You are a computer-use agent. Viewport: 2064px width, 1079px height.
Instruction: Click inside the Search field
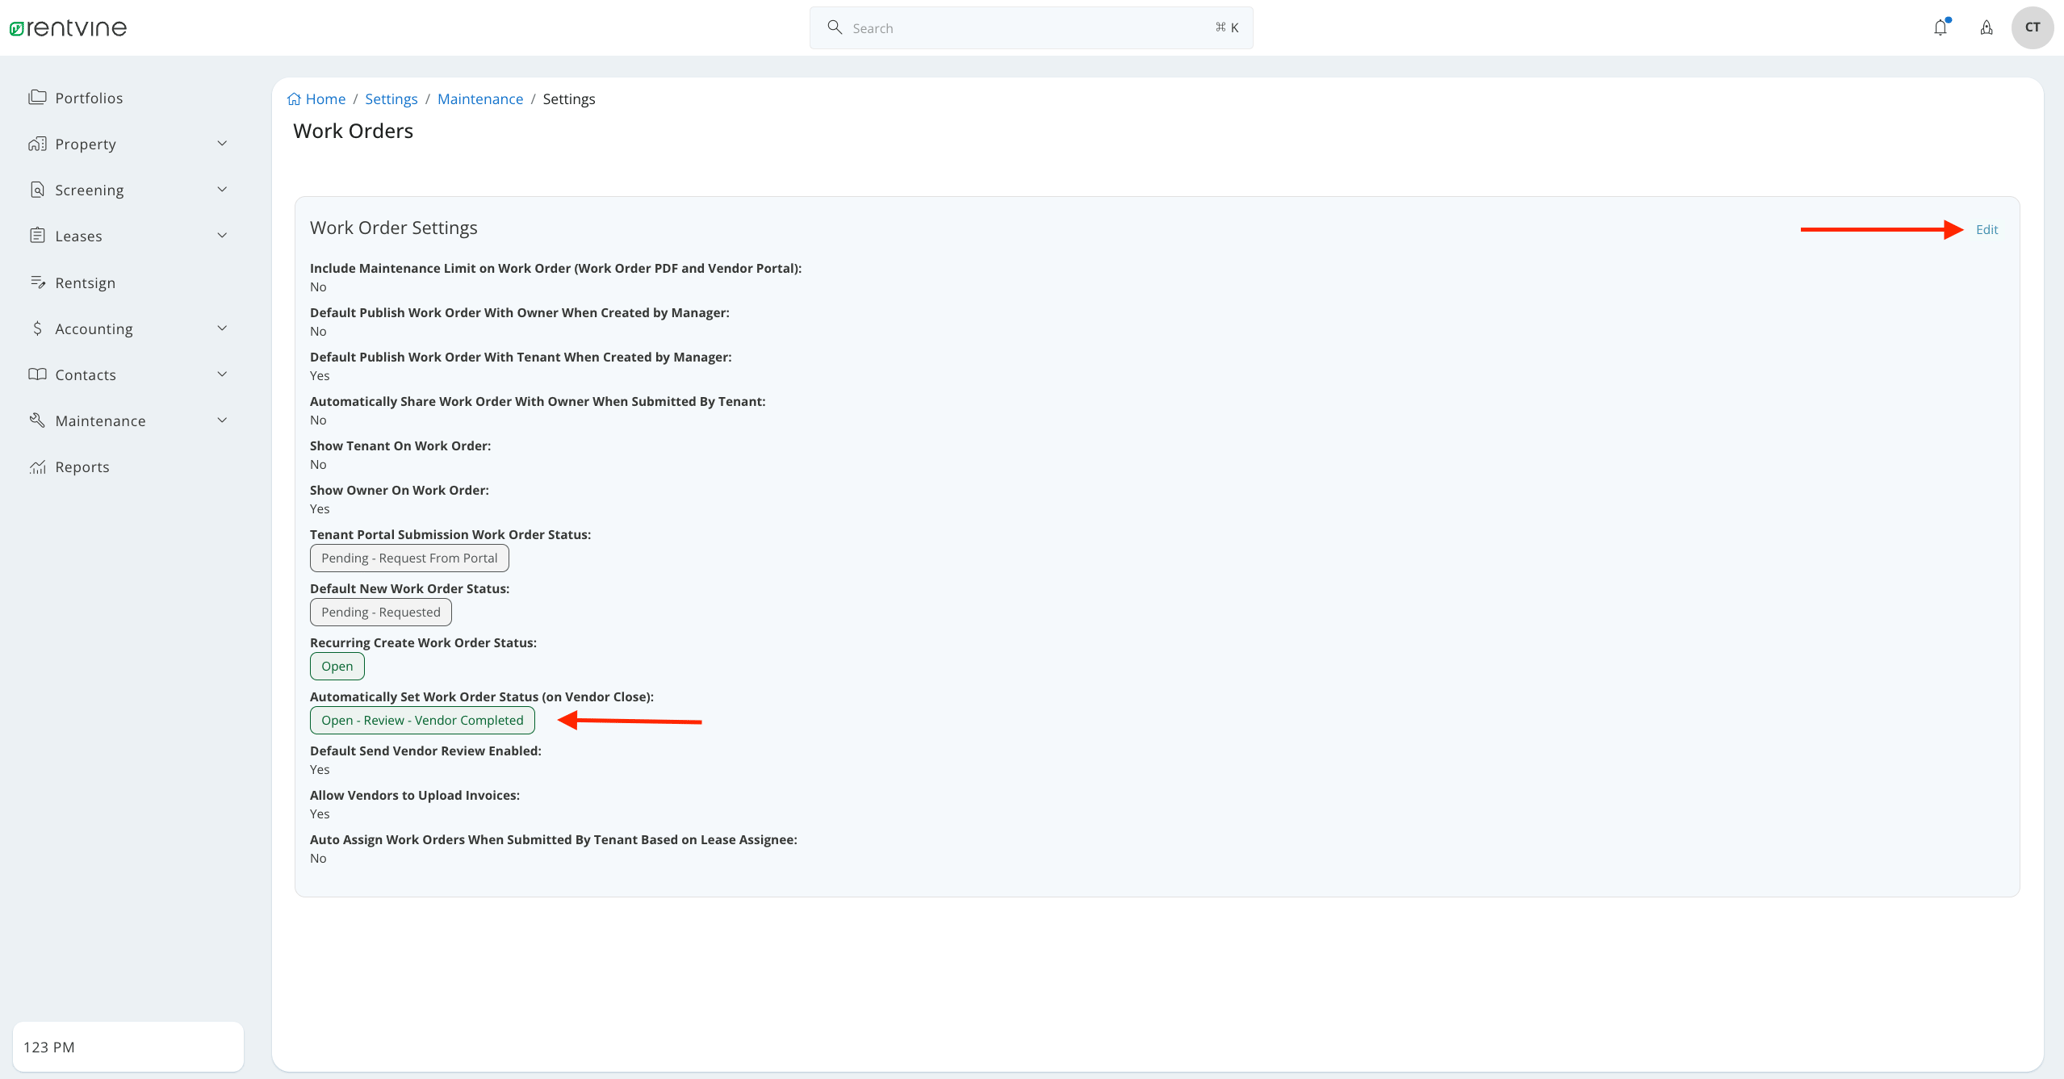1030,27
